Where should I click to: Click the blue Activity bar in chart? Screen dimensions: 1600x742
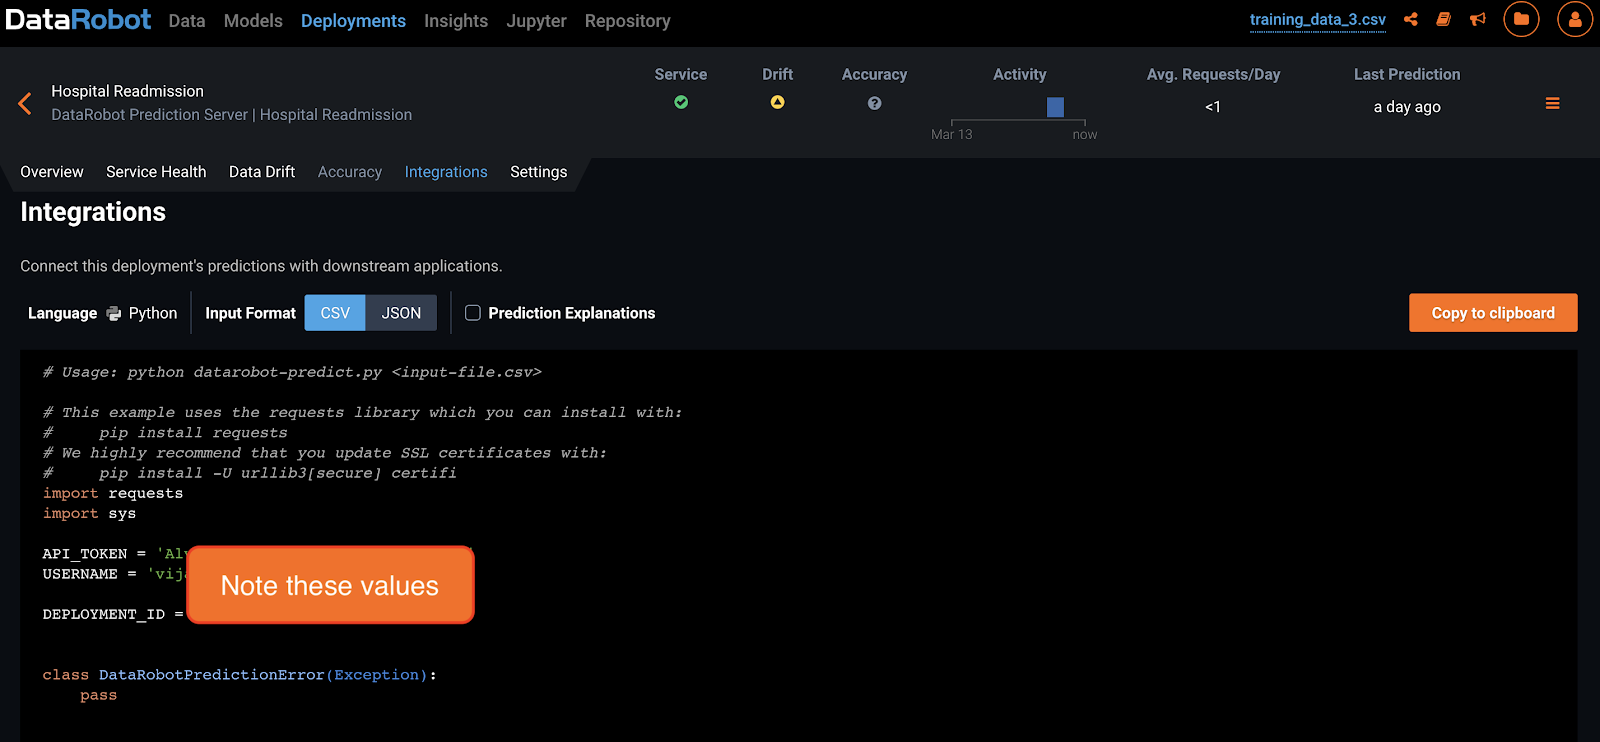(x=1055, y=107)
